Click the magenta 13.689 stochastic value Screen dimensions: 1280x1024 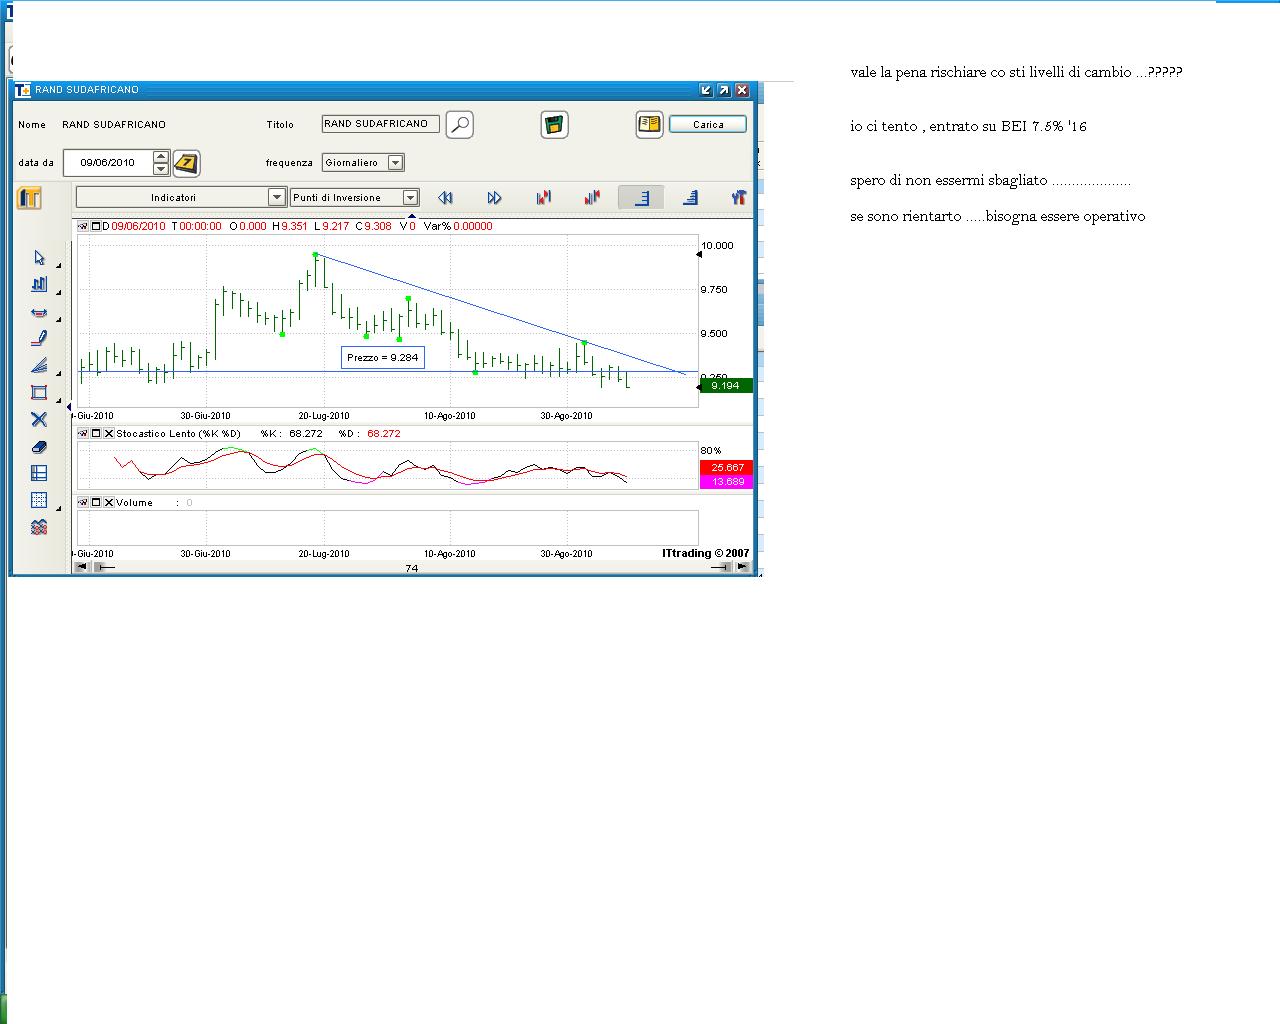(x=727, y=481)
